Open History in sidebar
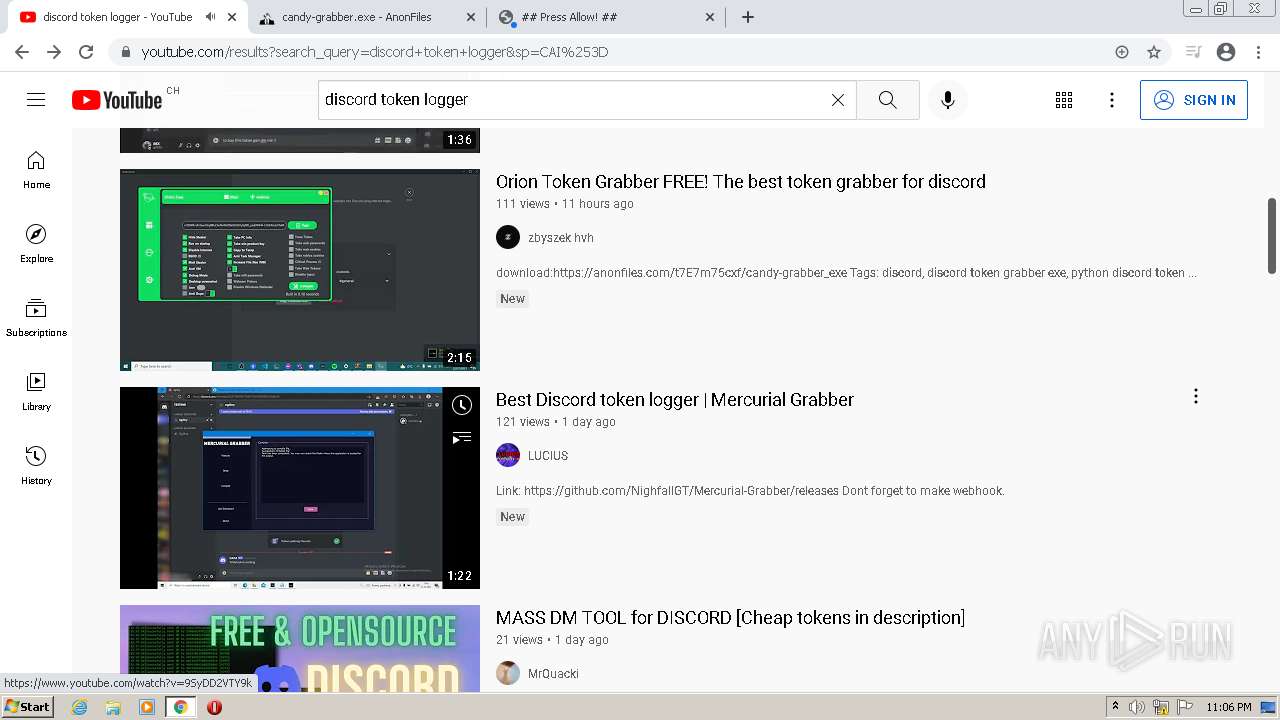Viewport: 1280px width, 720px height. [x=36, y=466]
